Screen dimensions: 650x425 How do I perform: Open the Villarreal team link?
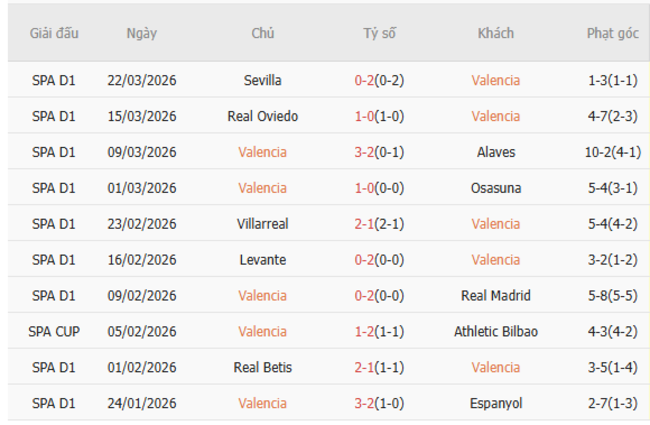[x=262, y=224]
